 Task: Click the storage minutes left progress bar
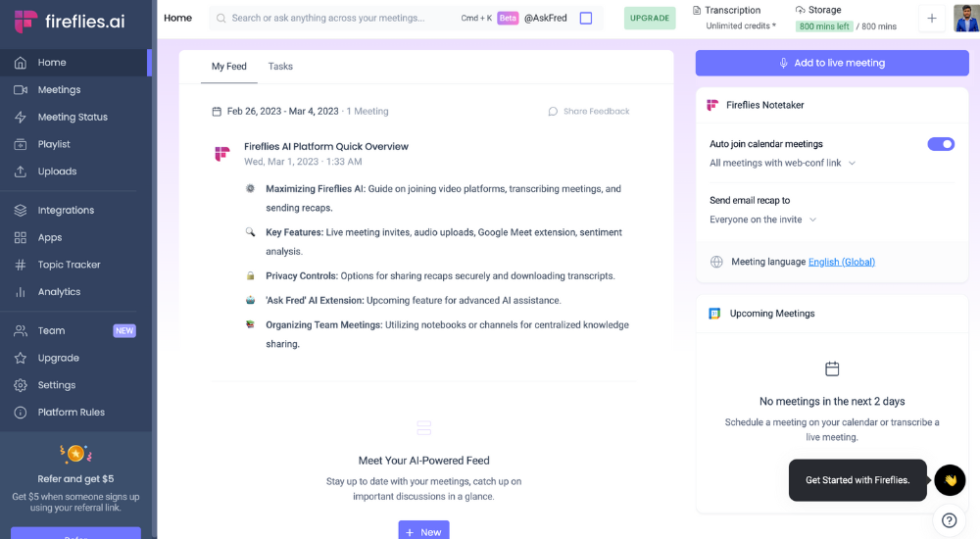821,26
